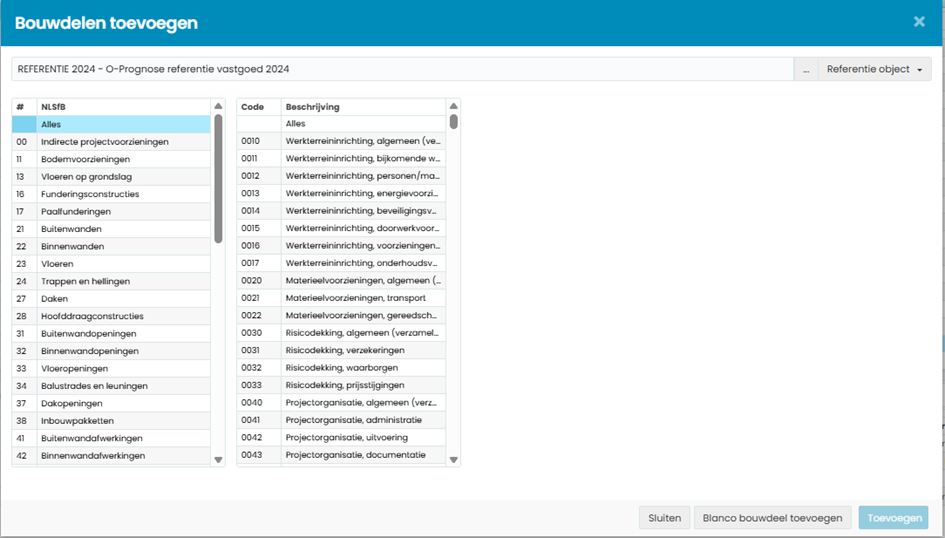Select Trappen en hellingen row
Image resolution: width=945 pixels, height=538 pixels.
[111, 281]
